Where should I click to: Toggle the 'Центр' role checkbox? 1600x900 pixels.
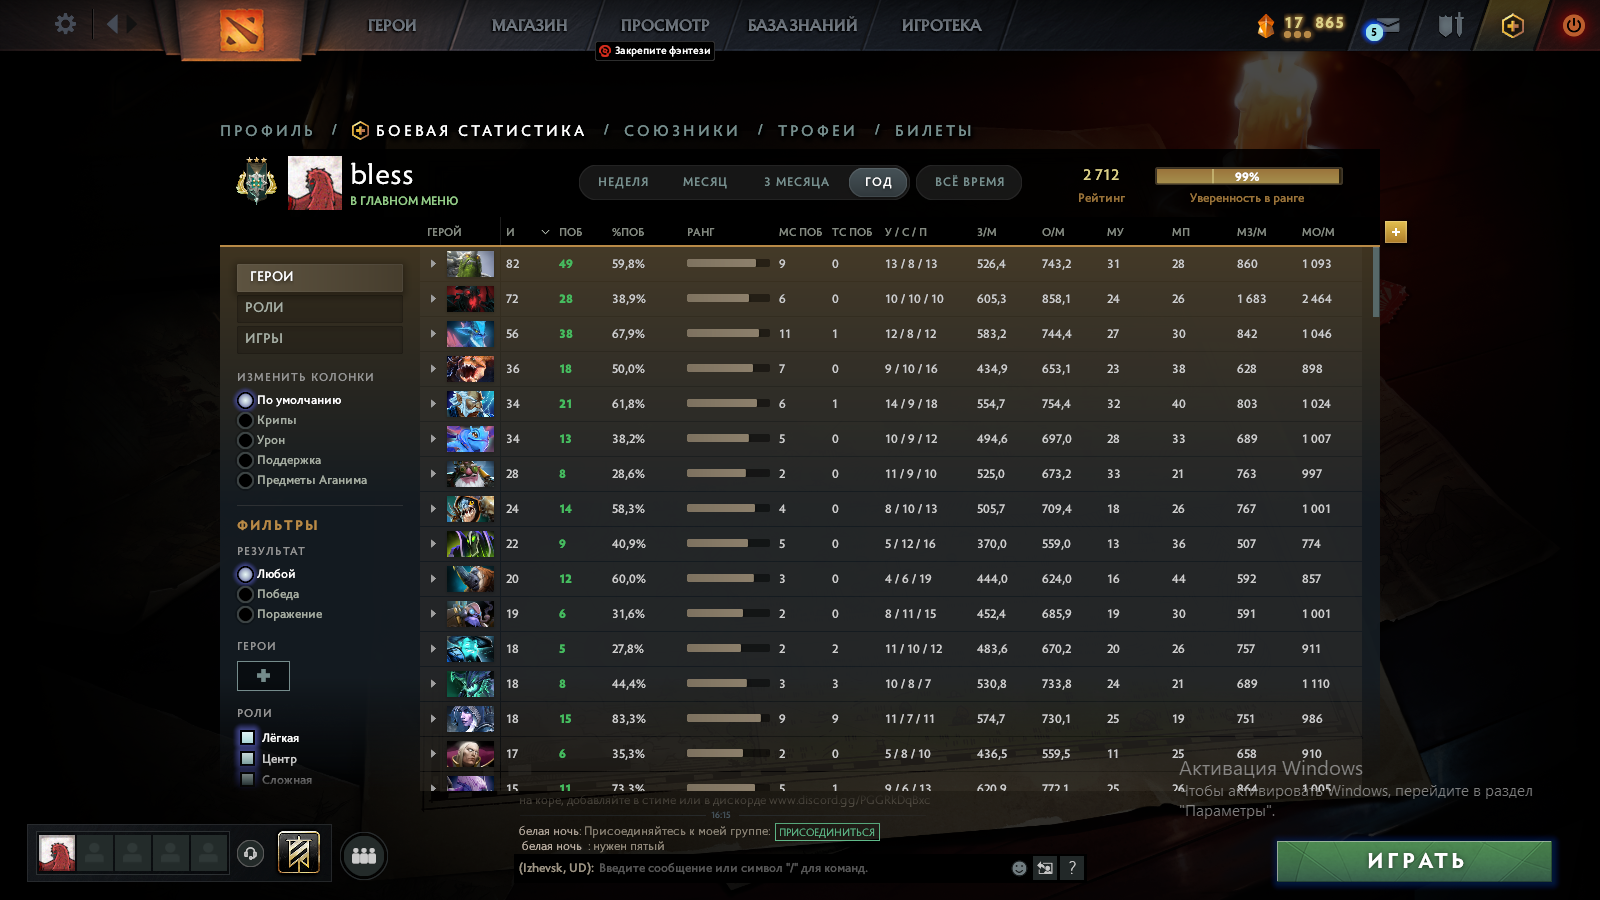248,759
